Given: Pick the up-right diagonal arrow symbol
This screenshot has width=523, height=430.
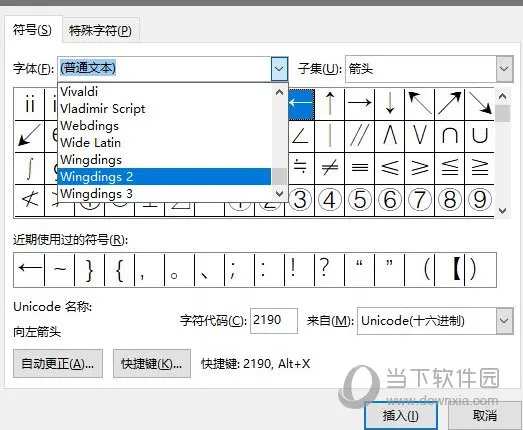Looking at the screenshot, I should click(x=450, y=104).
